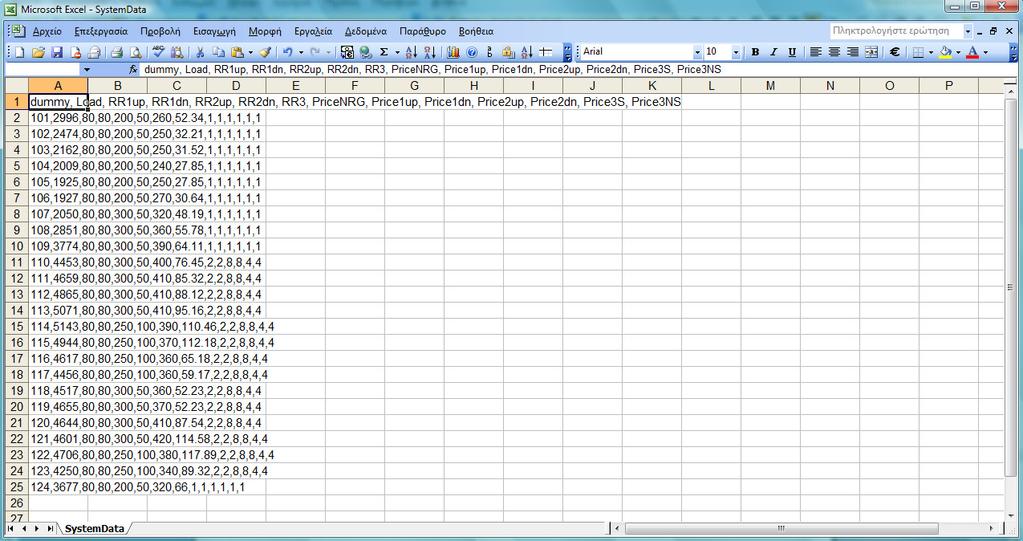Select the cell starting 124,3677
The image size is (1023, 541).
point(58,487)
